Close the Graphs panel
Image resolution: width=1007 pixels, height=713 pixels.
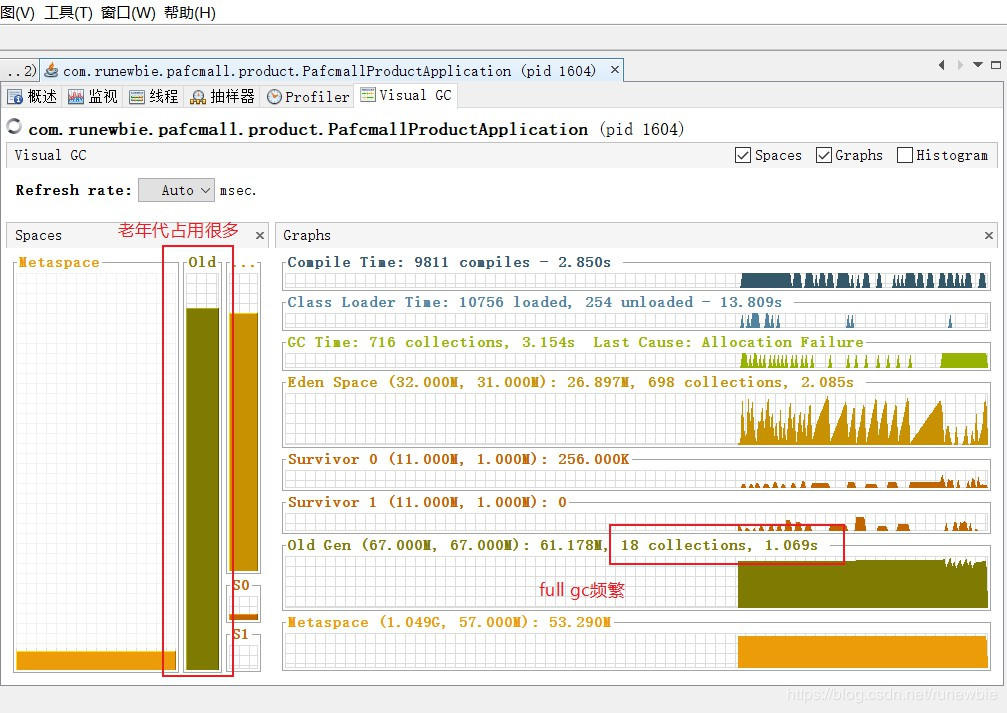tap(989, 236)
